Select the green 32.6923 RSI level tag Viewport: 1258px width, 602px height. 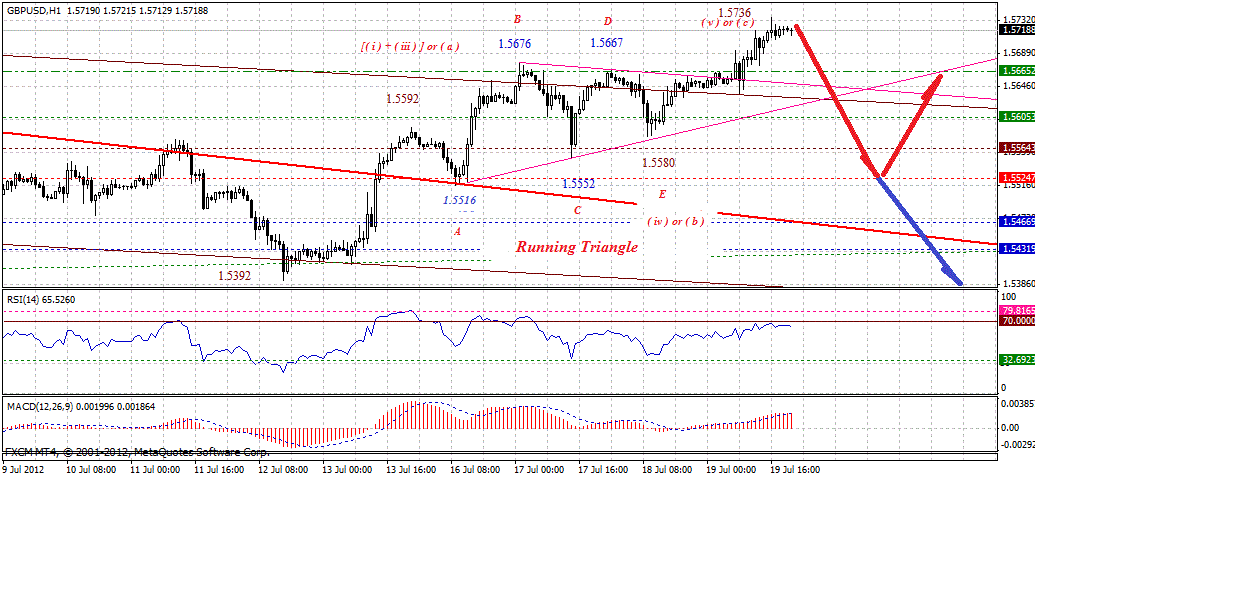[x=1018, y=360]
